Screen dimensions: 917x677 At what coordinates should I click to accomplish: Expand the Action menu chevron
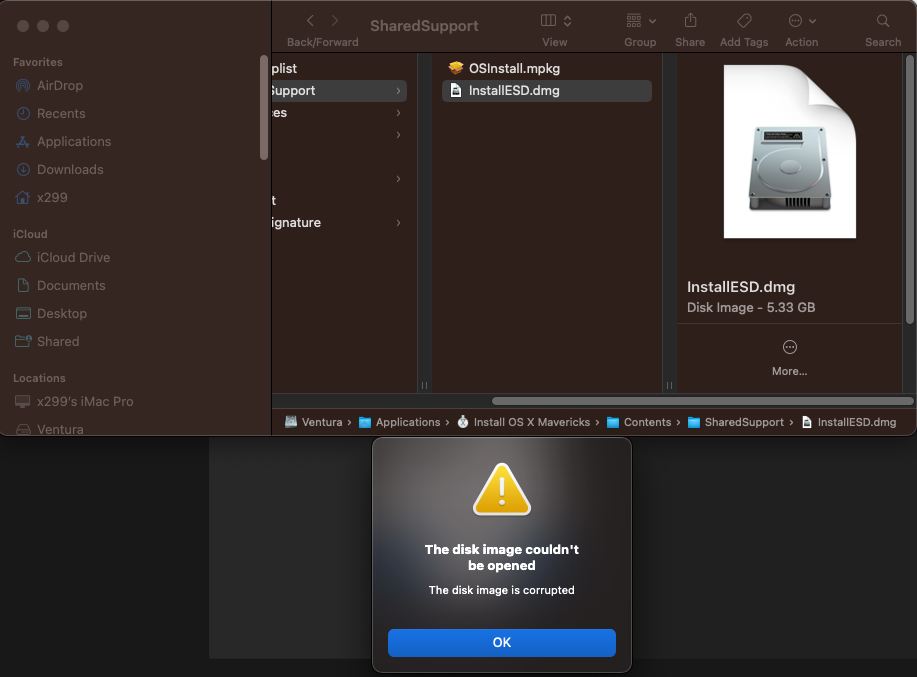click(x=812, y=21)
